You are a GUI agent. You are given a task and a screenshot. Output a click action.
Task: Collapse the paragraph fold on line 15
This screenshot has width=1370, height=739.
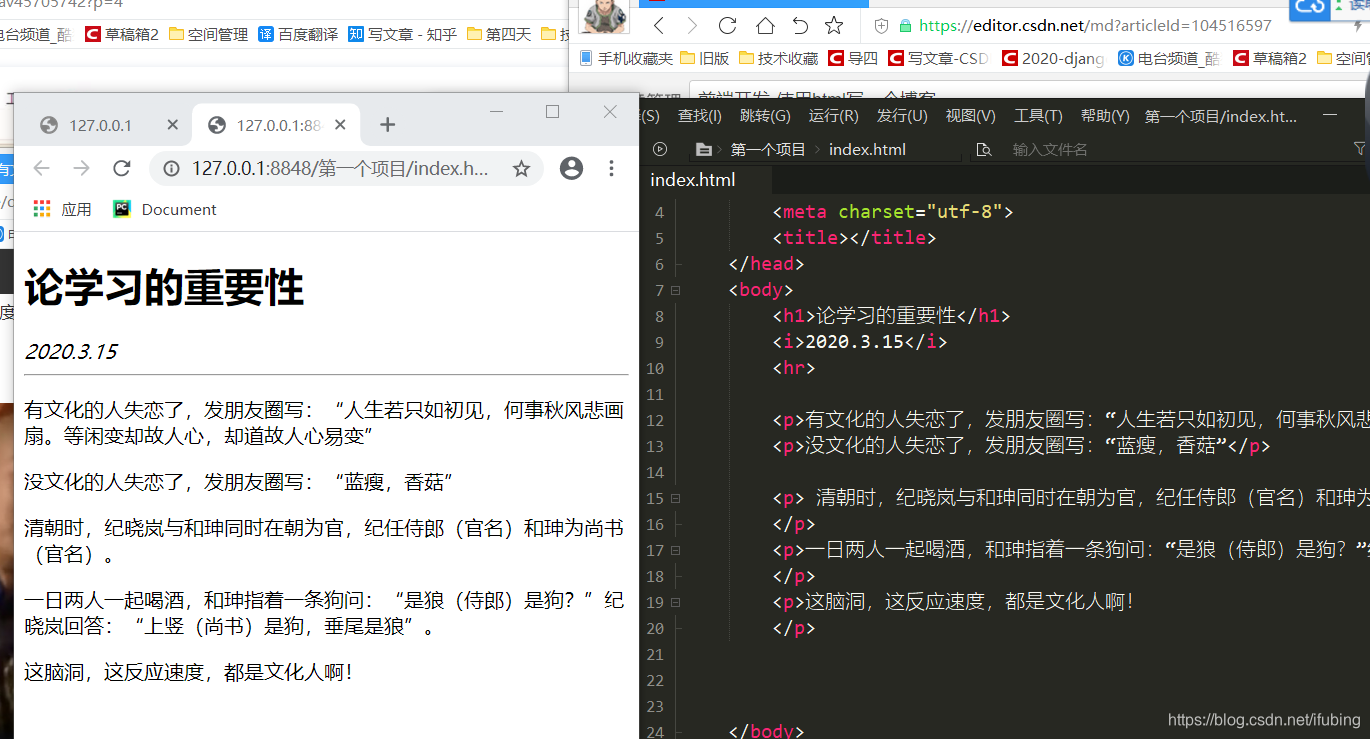click(x=674, y=498)
